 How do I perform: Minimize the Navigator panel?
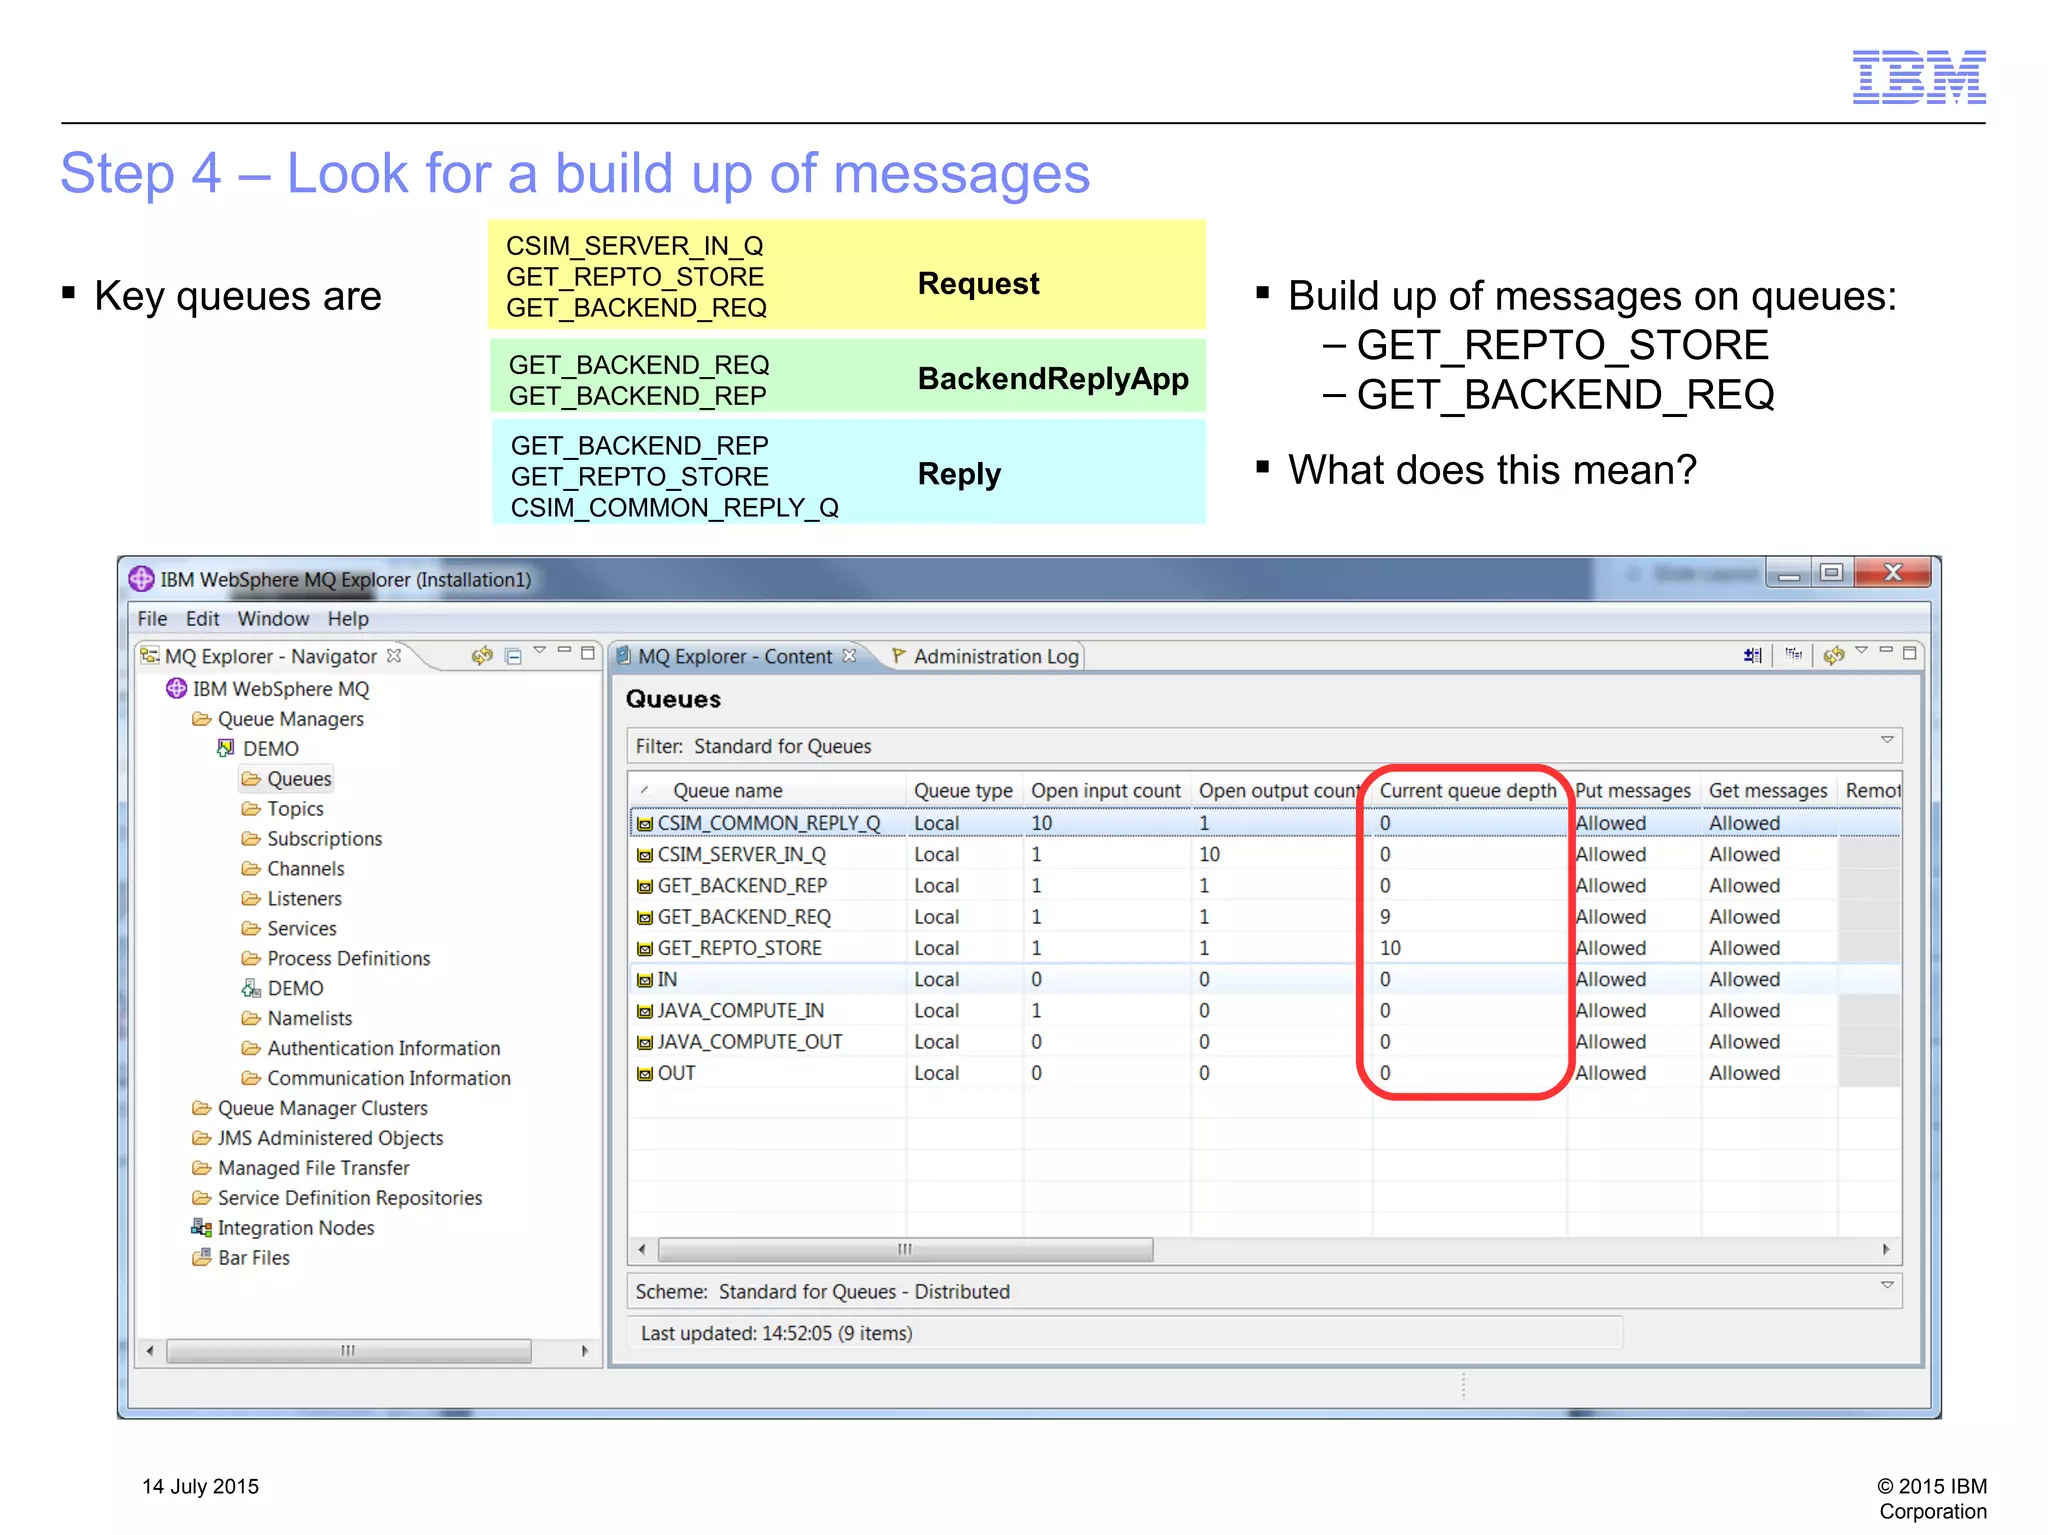point(564,651)
